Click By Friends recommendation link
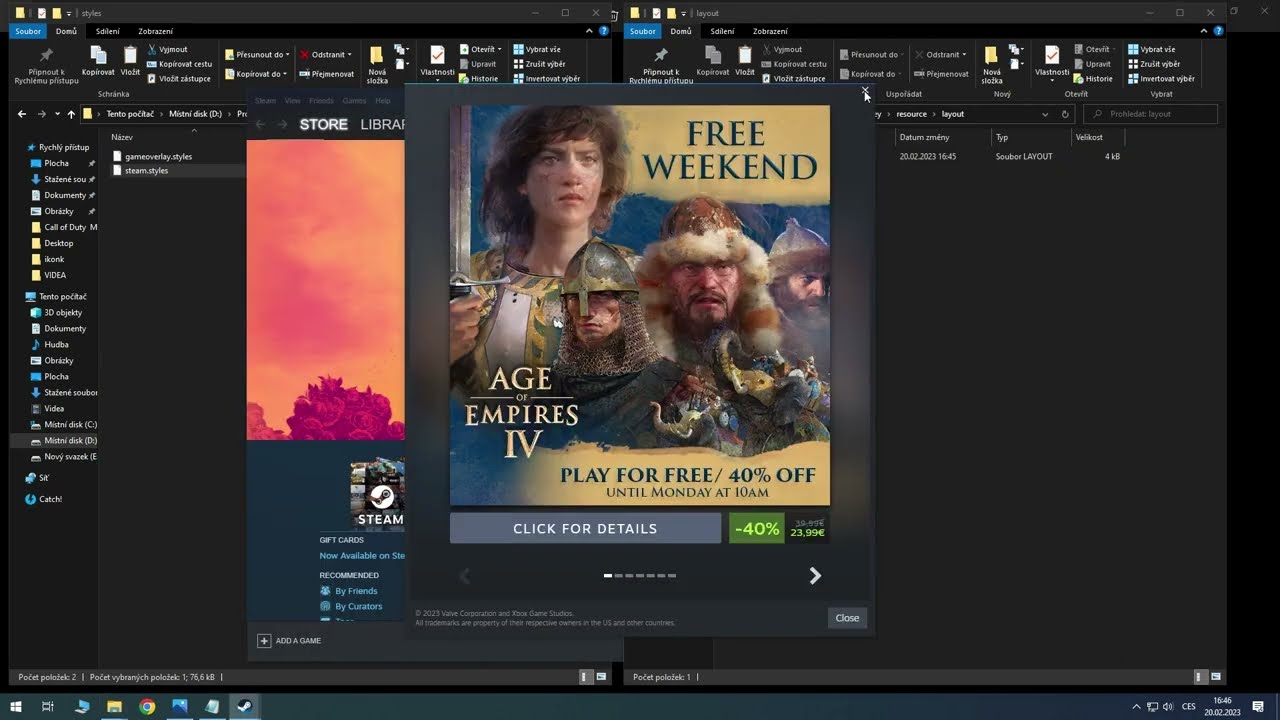Image resolution: width=1280 pixels, height=720 pixels. click(356, 591)
